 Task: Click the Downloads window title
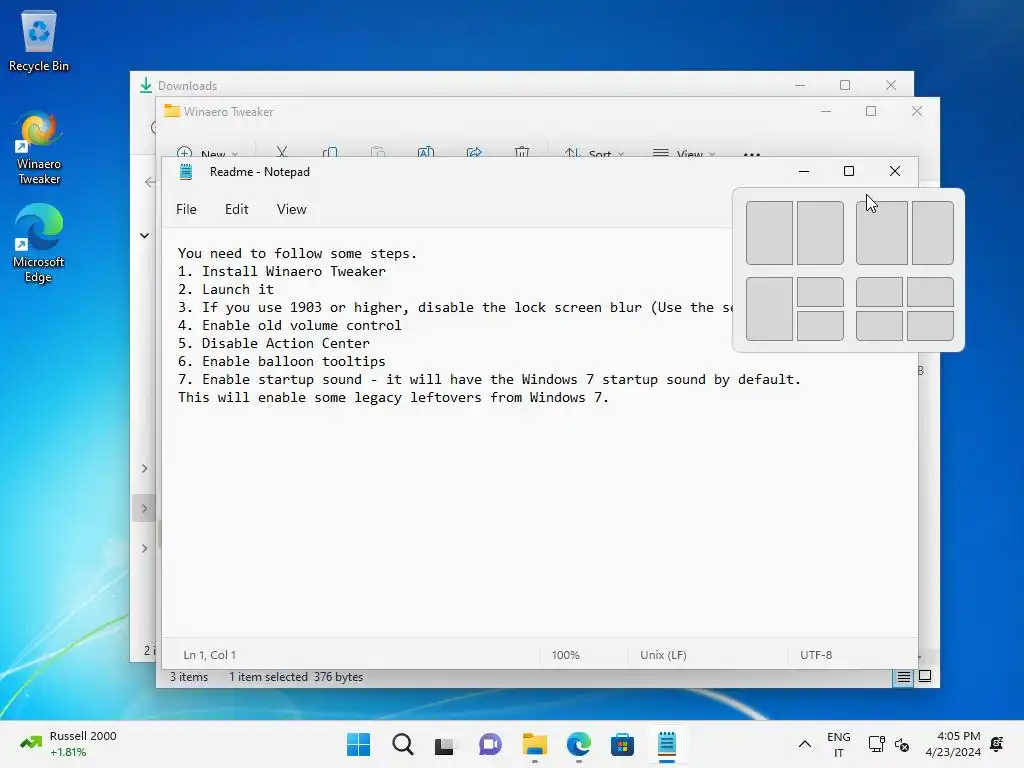tap(187, 86)
